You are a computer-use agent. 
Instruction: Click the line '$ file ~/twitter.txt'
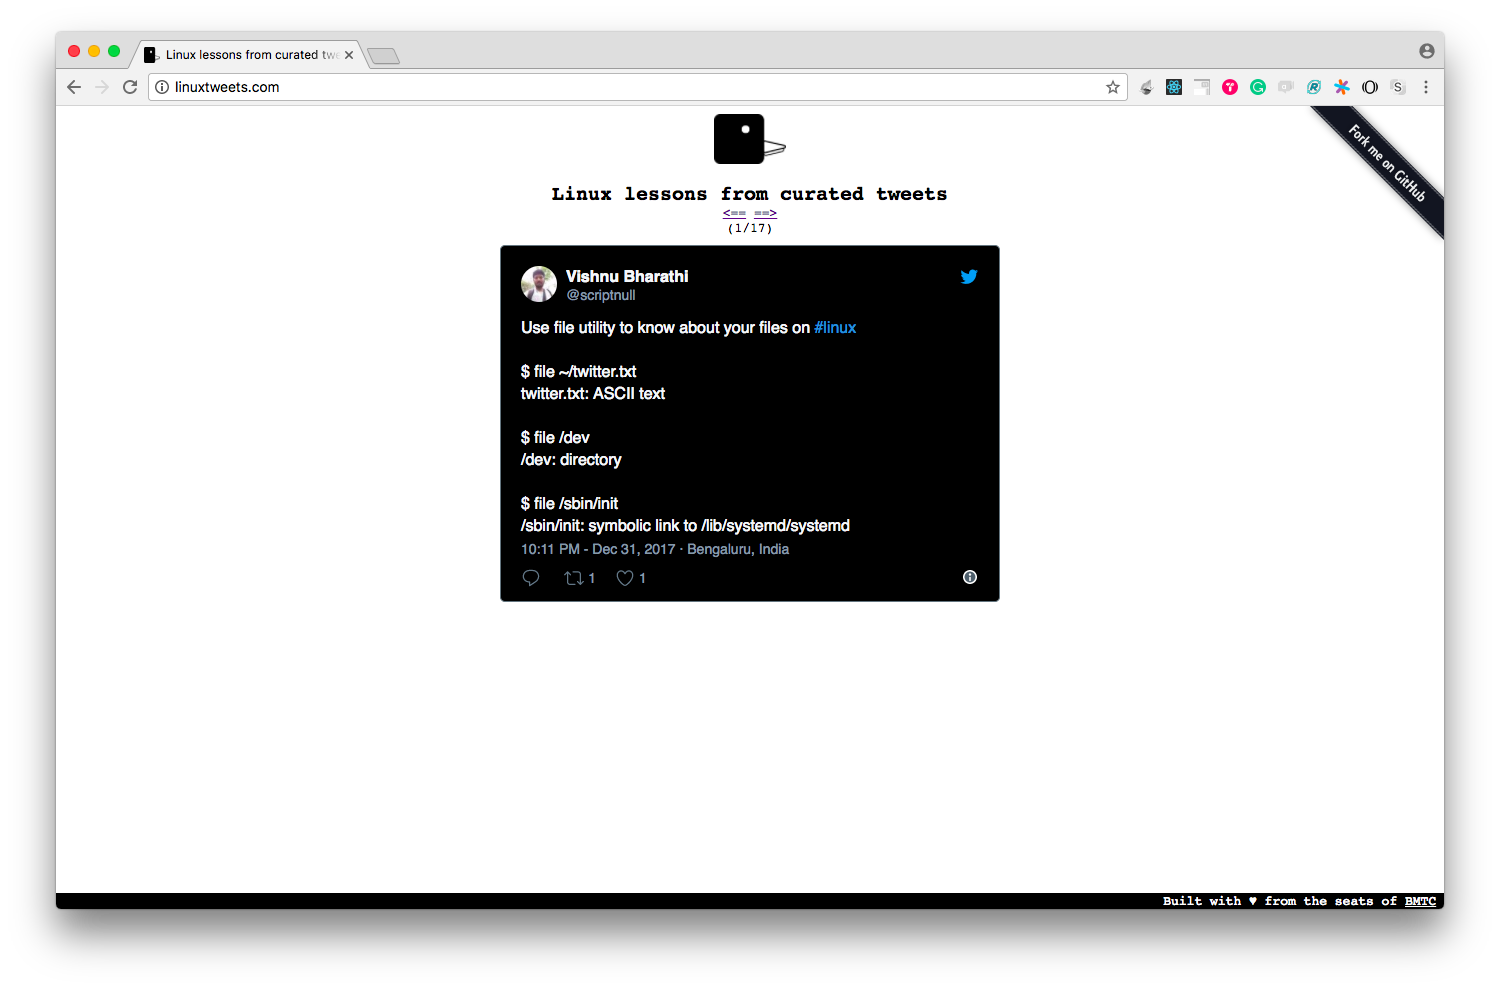(x=578, y=372)
